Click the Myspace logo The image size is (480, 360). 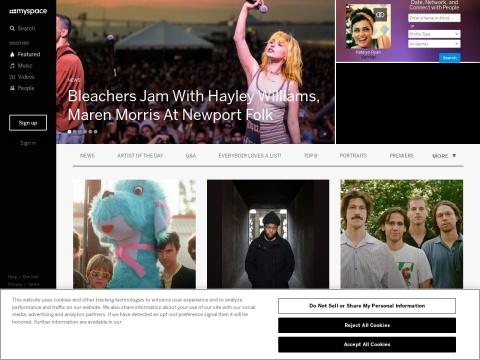point(28,11)
